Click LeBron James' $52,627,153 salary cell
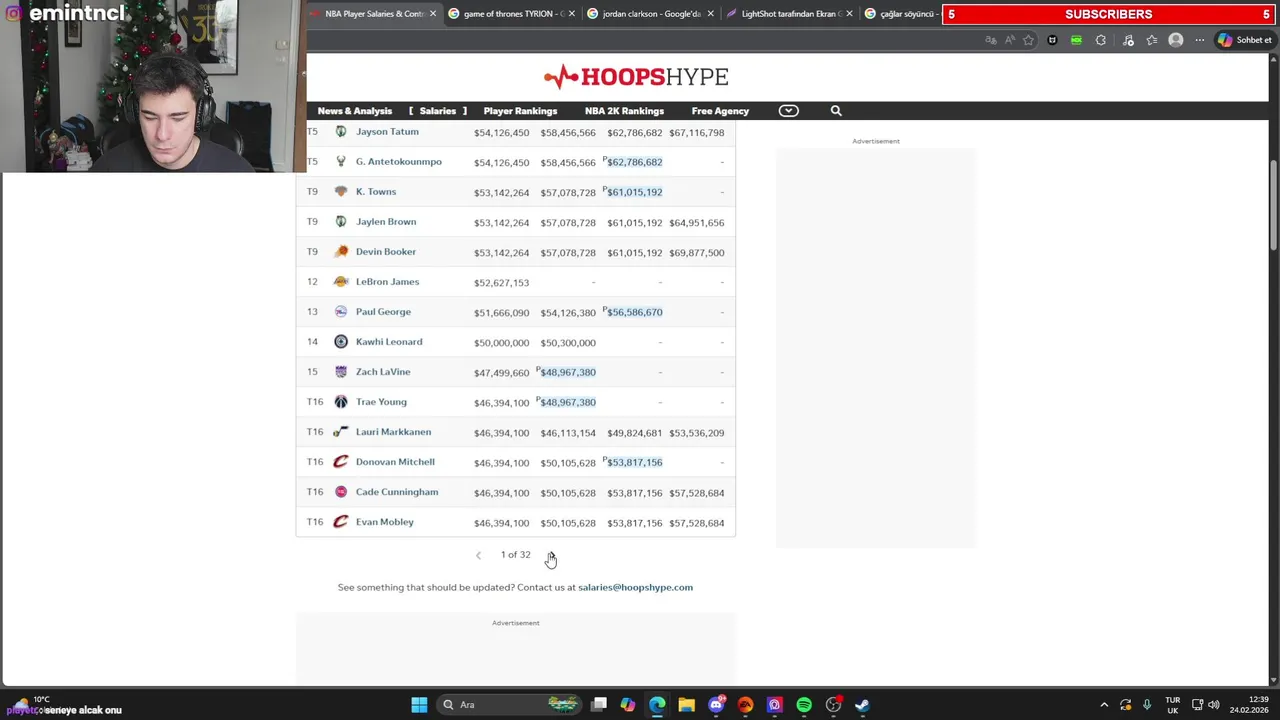Screen dimensions: 1280x720 pyautogui.click(x=501, y=283)
